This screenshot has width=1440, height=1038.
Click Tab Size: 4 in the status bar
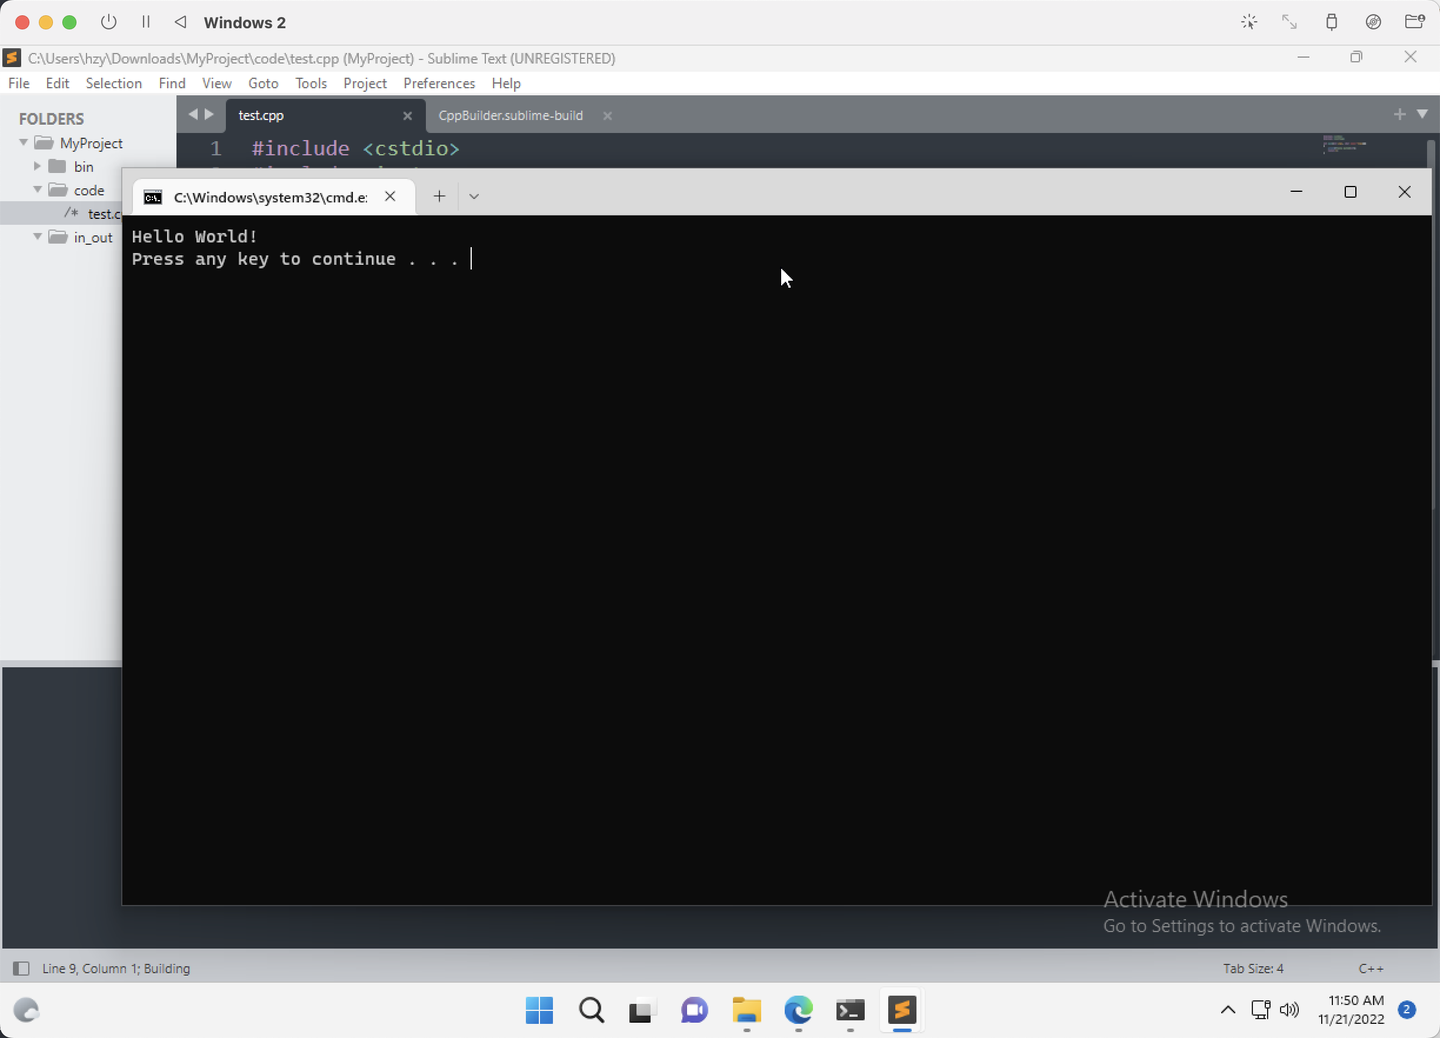point(1252,968)
